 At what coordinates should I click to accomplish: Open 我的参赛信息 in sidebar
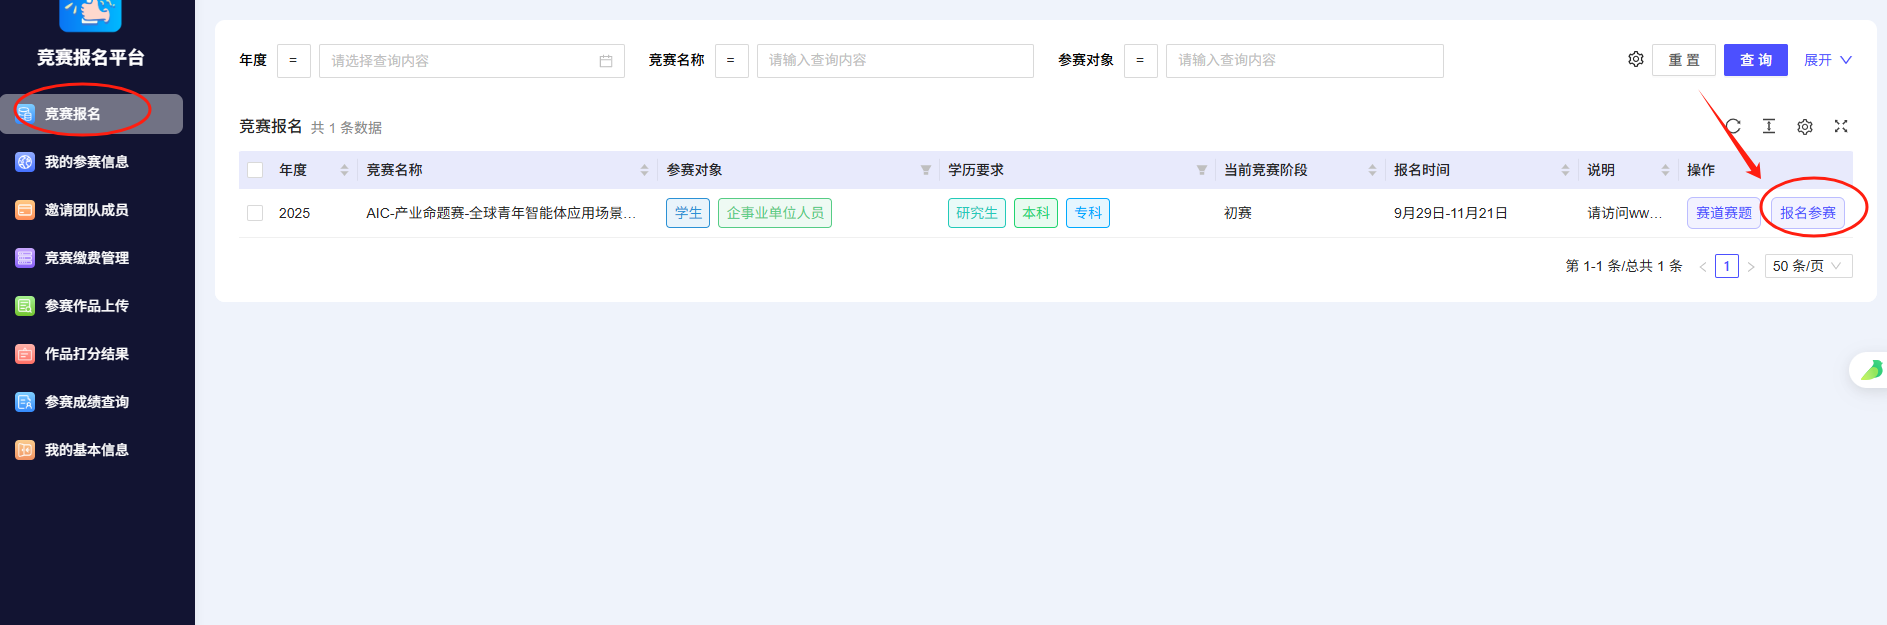point(87,162)
